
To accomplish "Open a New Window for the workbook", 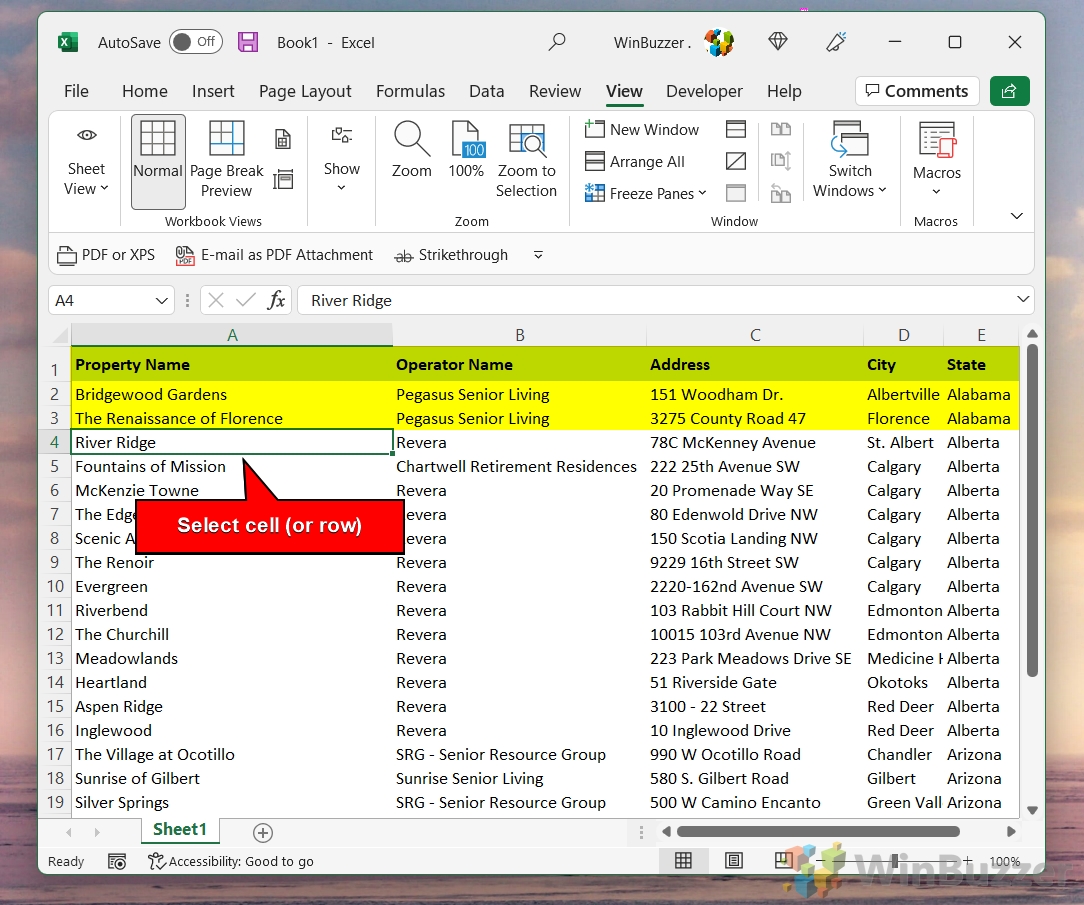I will 643,129.
